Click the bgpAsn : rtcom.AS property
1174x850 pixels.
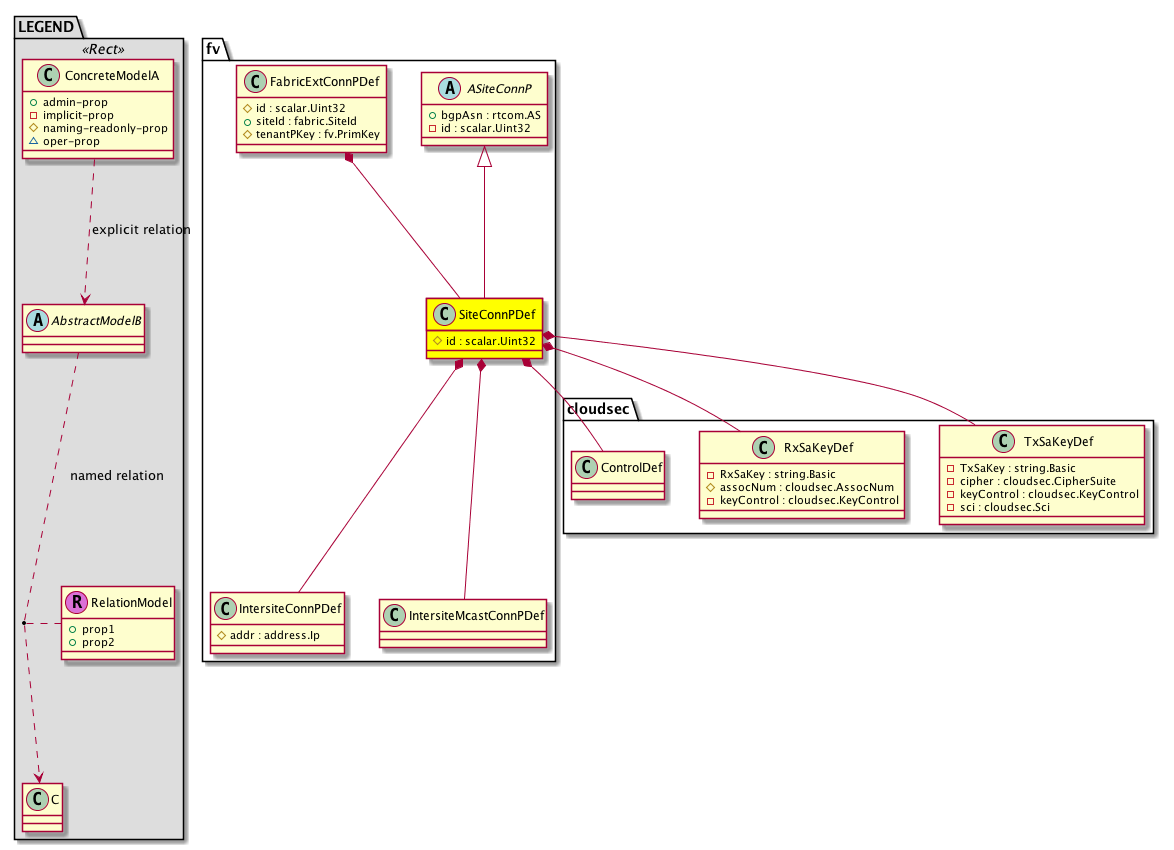(x=482, y=115)
